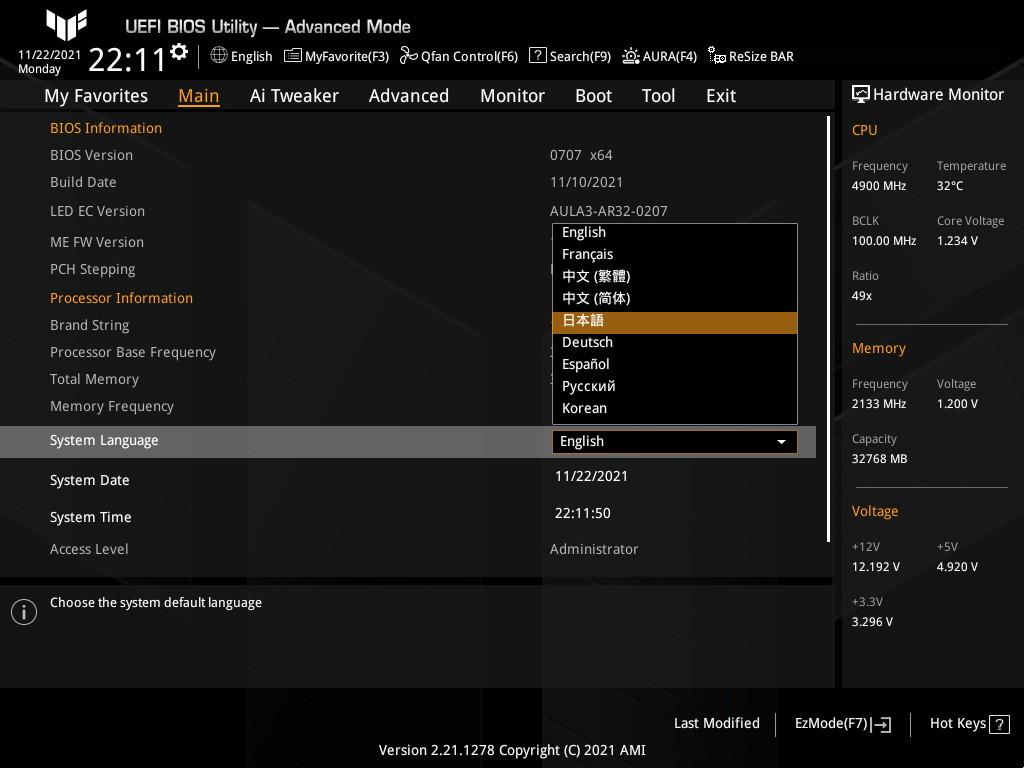Switch to the Main tab

199,96
